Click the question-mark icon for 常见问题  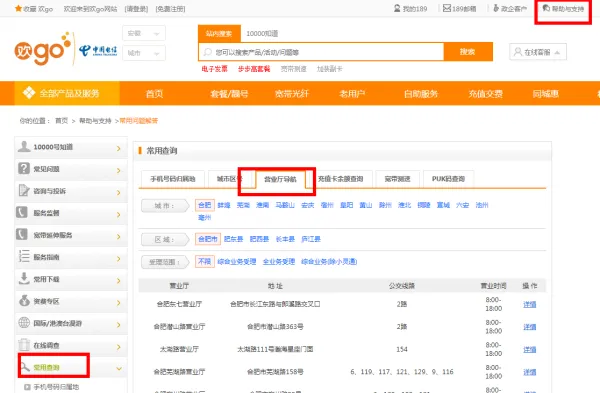click(x=24, y=168)
